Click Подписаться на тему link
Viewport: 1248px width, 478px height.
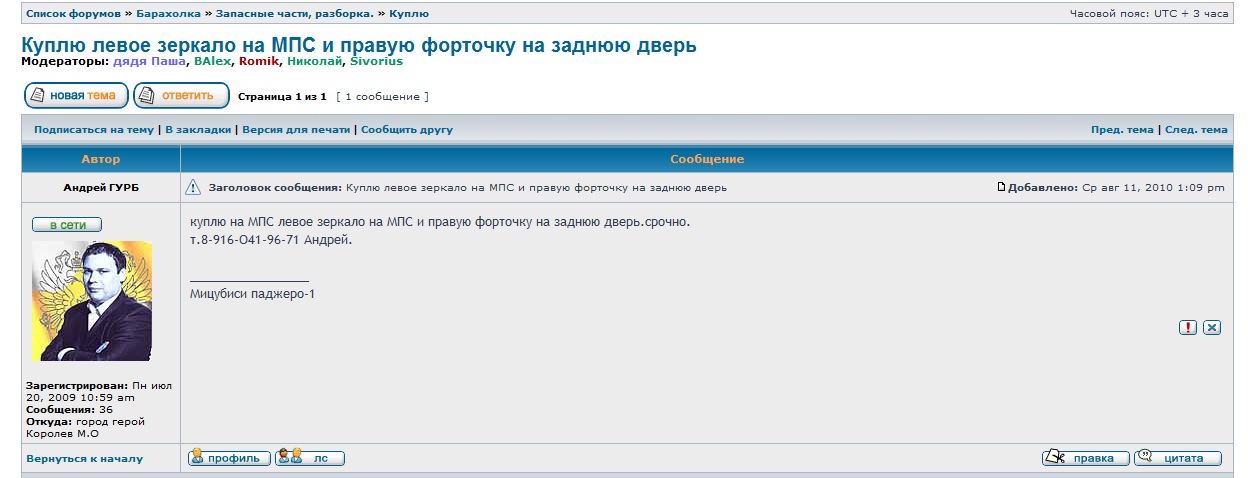[x=94, y=130]
